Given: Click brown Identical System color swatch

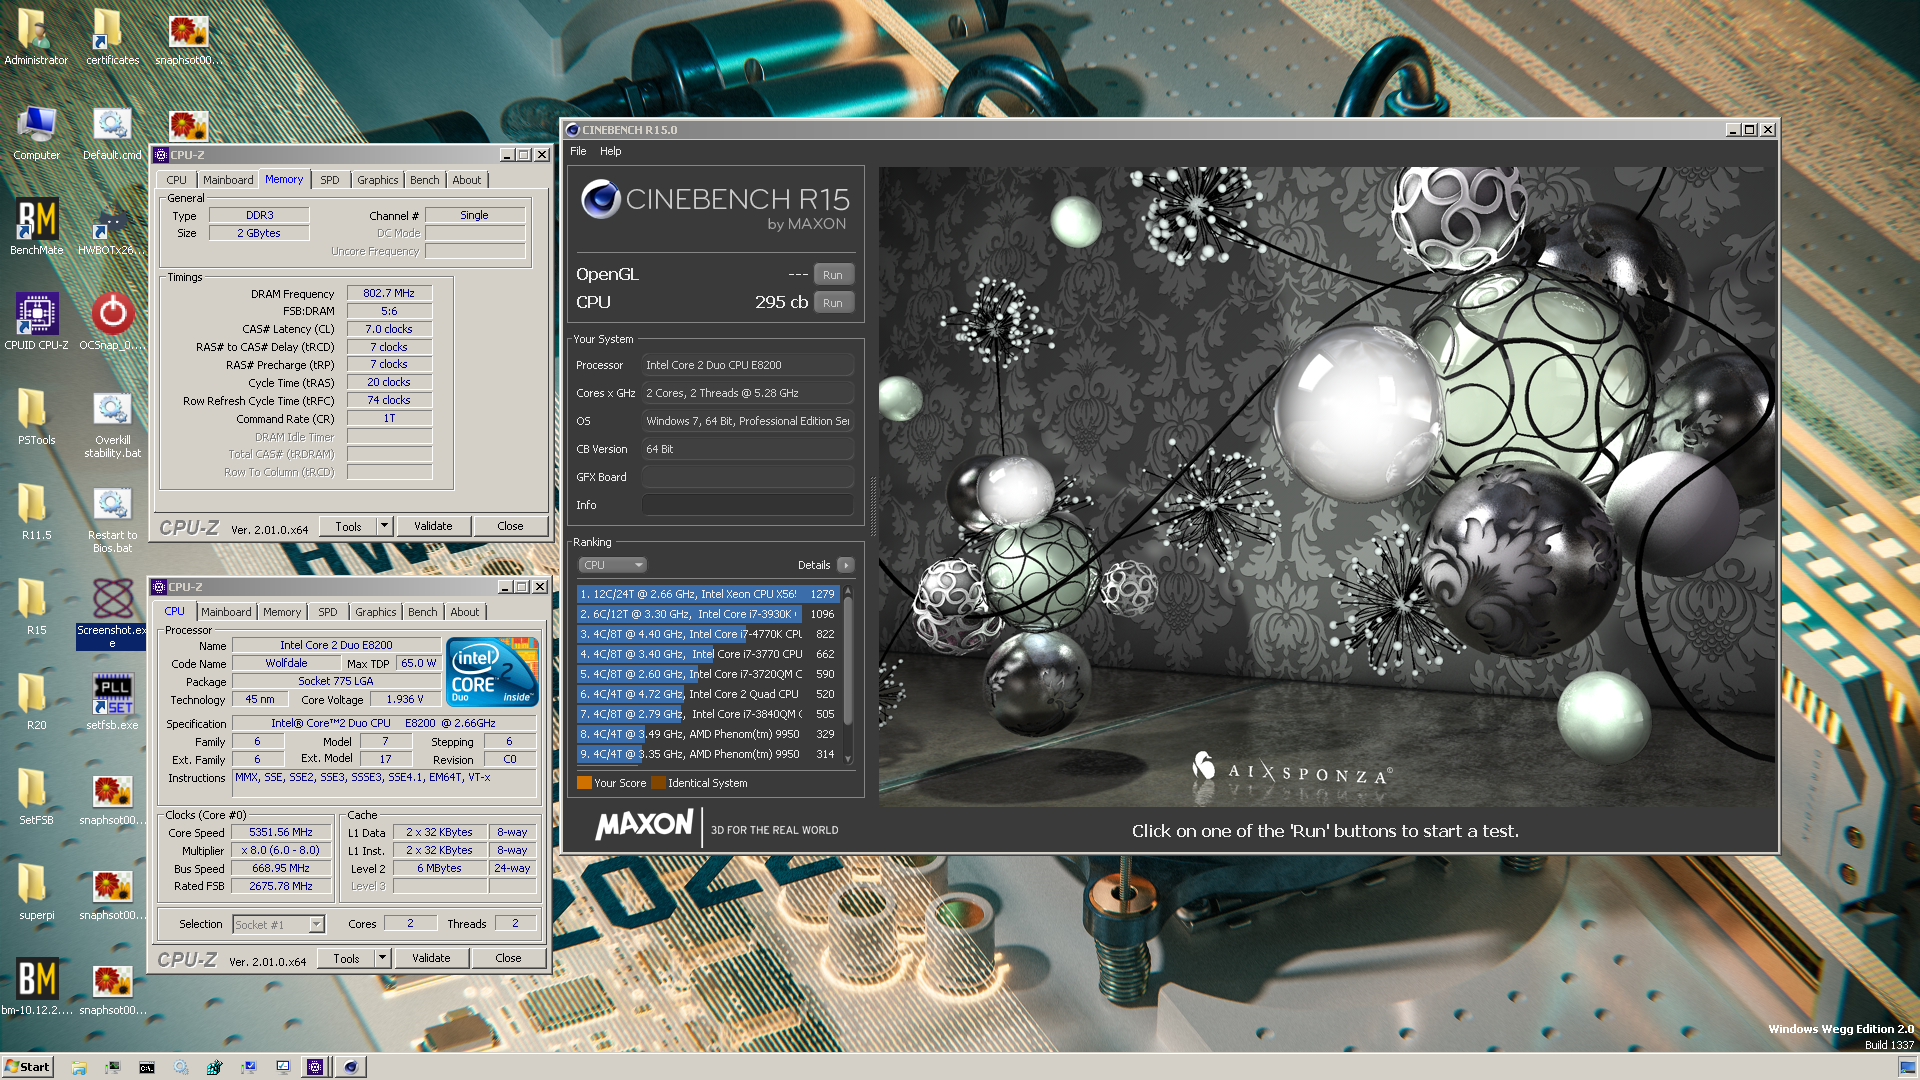Looking at the screenshot, I should (x=658, y=783).
